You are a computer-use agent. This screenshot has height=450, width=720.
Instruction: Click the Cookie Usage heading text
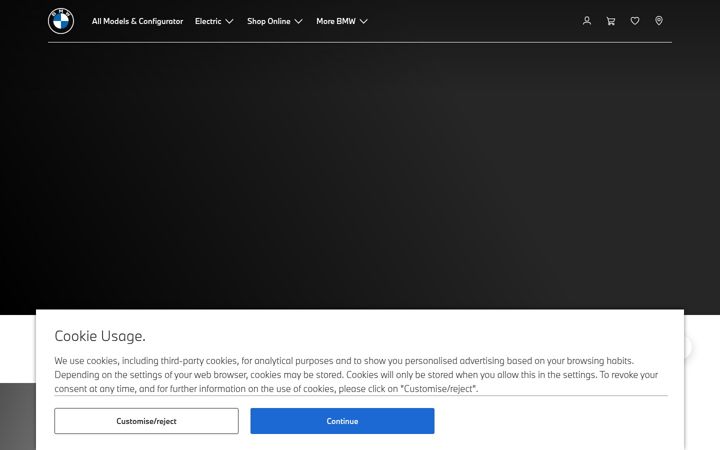pos(100,336)
